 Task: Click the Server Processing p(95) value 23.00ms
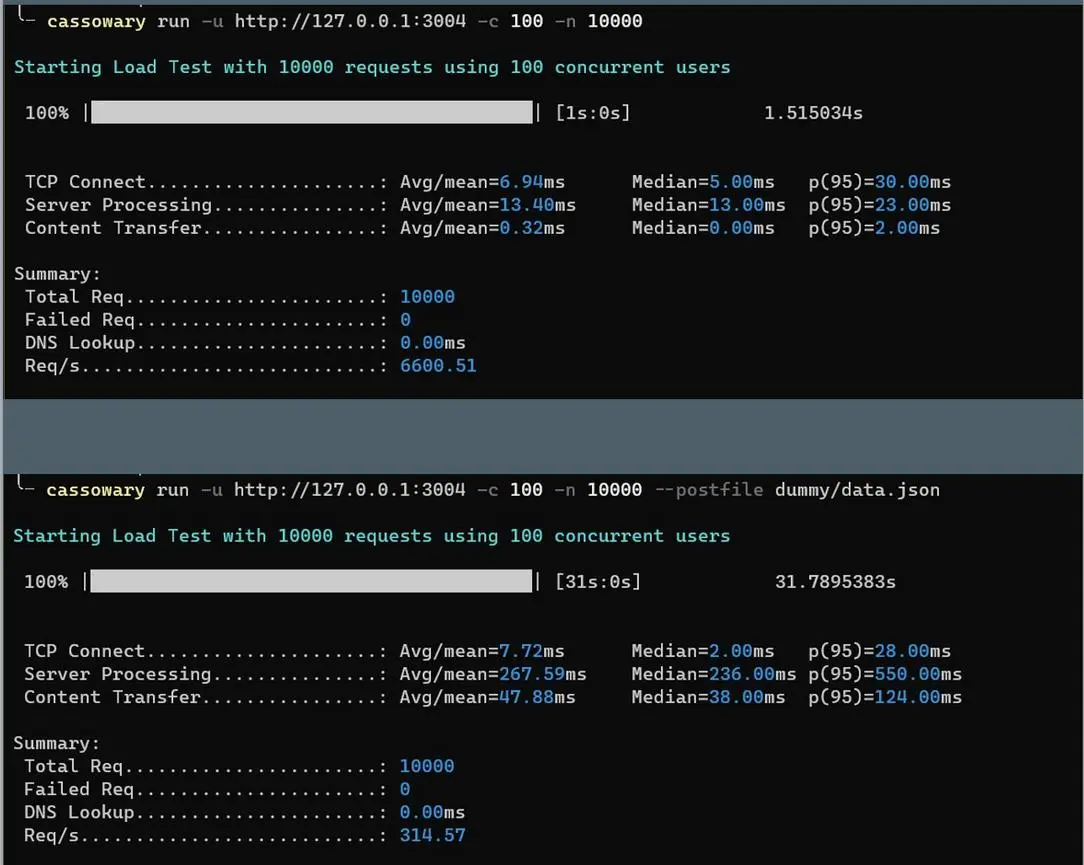(x=913, y=205)
